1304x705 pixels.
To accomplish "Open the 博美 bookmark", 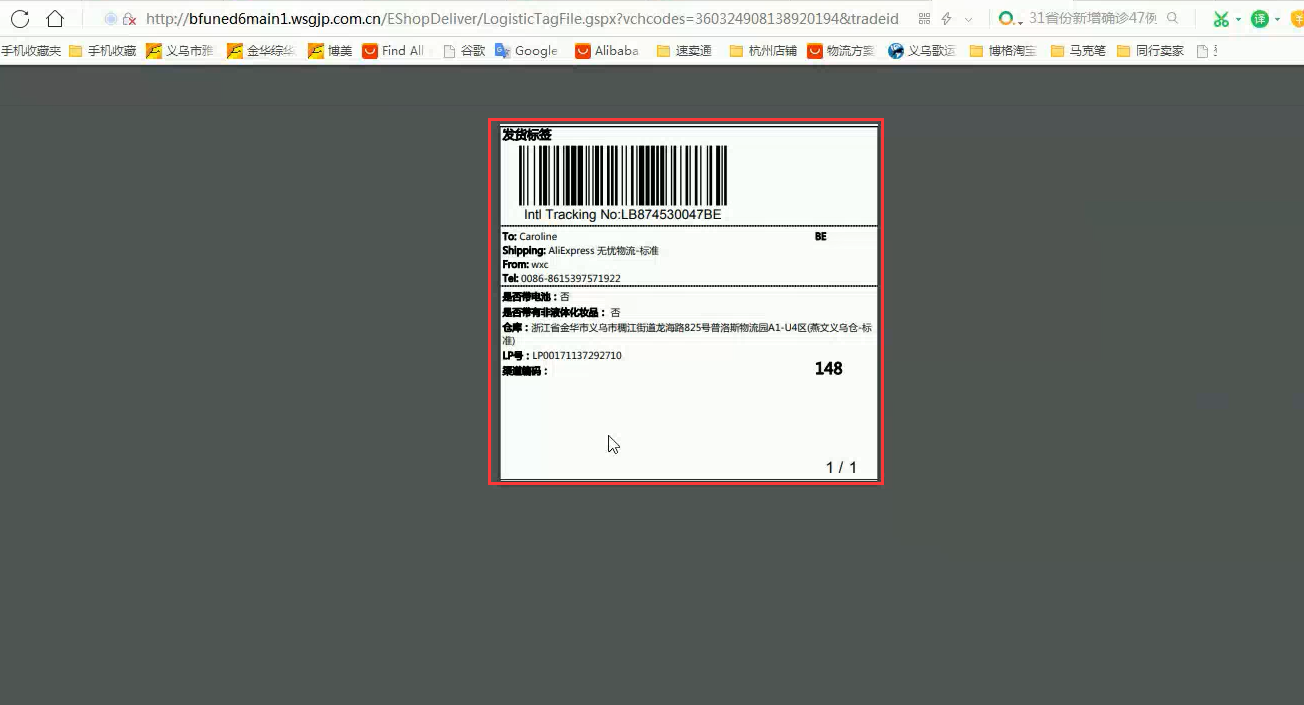I will [330, 51].
